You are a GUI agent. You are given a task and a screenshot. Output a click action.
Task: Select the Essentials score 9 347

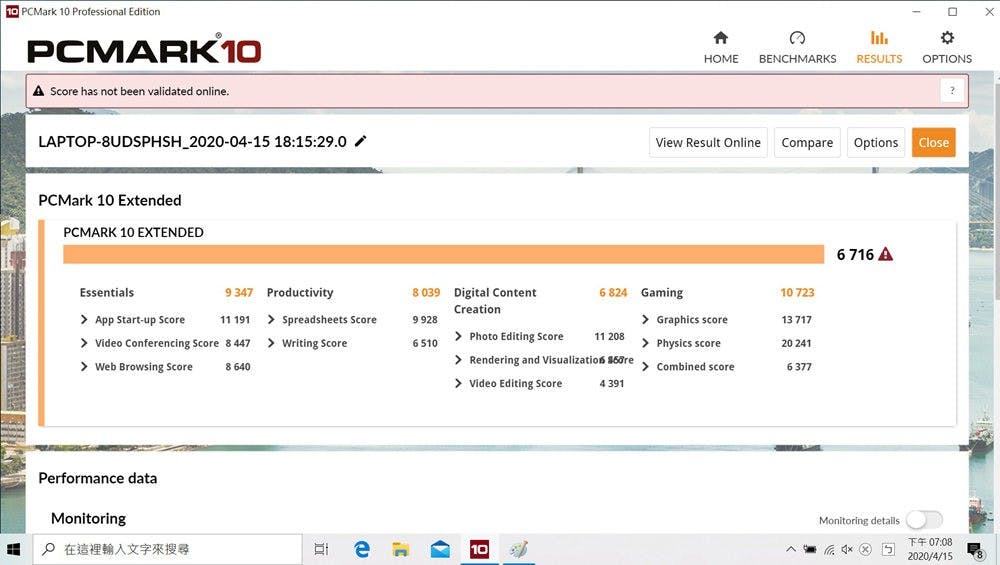pos(239,293)
